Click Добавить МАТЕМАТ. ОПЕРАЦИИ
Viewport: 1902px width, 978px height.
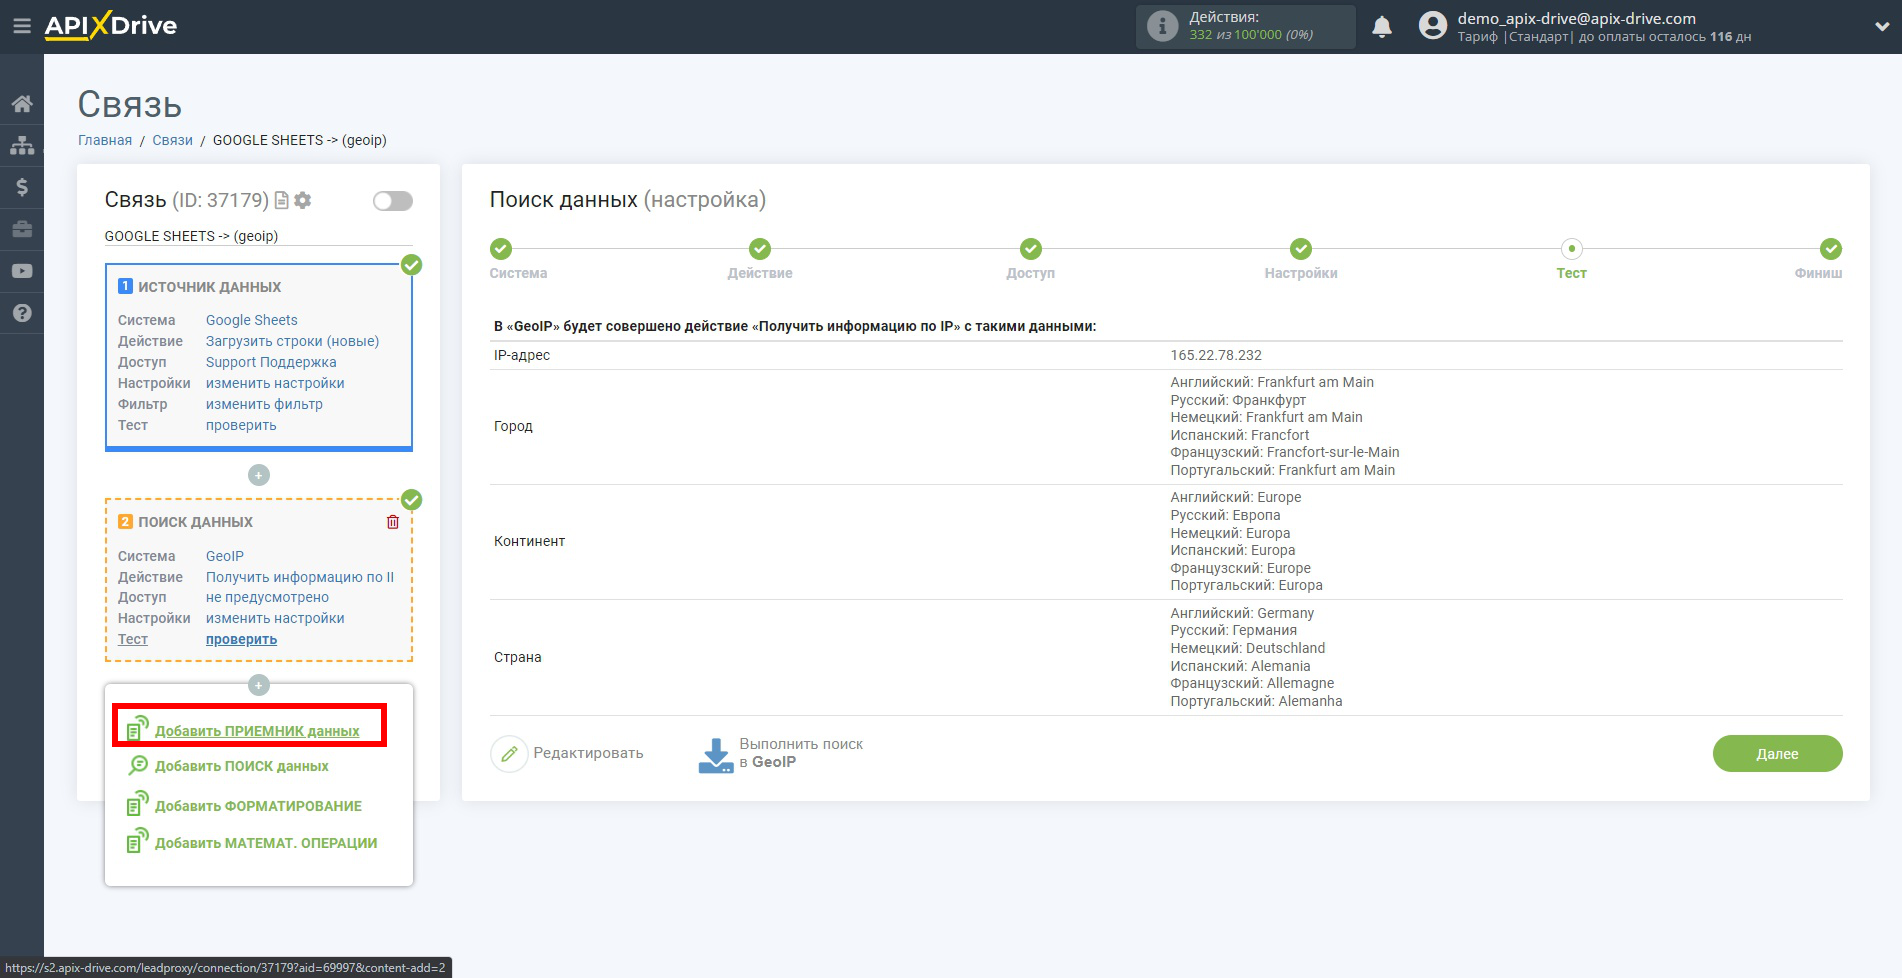266,843
